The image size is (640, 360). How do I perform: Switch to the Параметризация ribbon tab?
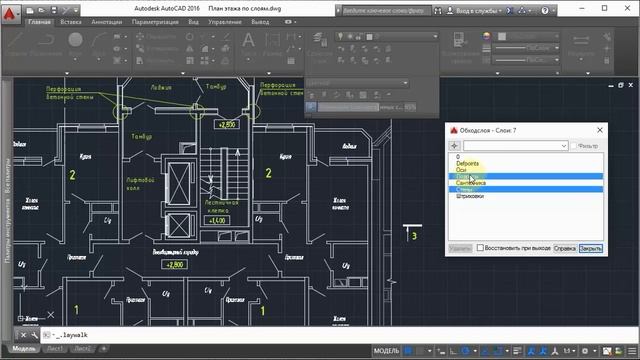155,22
